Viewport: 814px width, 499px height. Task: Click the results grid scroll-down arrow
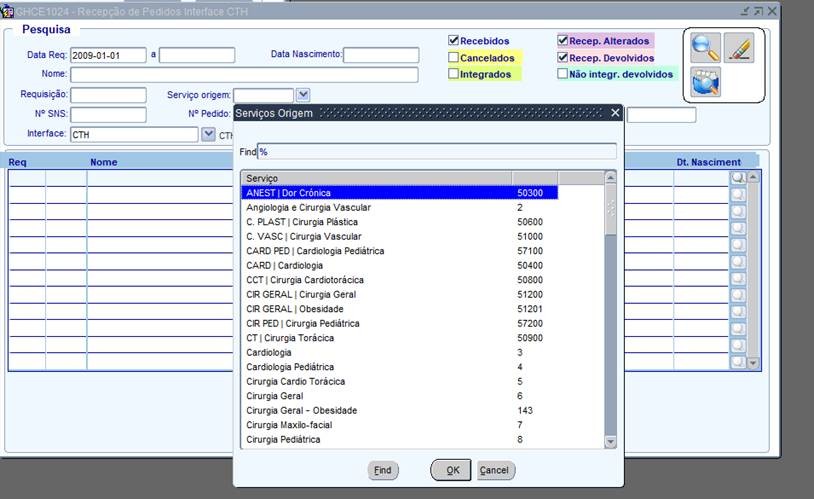753,362
